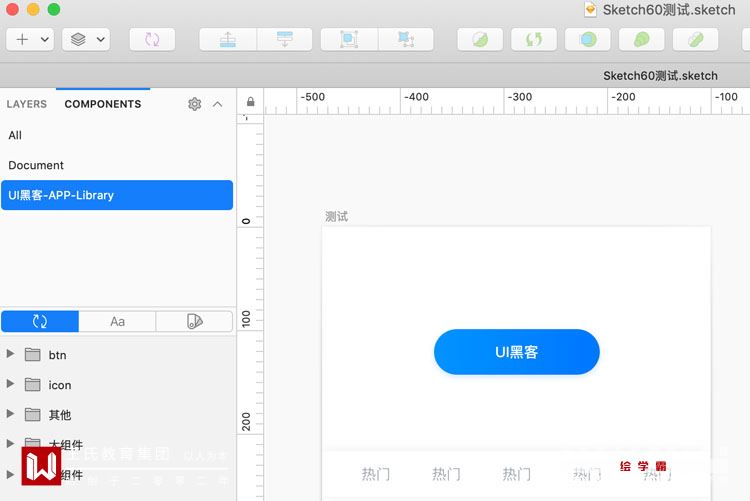Collapse the library list with chevron
The width and height of the screenshot is (750, 501).
[x=218, y=104]
